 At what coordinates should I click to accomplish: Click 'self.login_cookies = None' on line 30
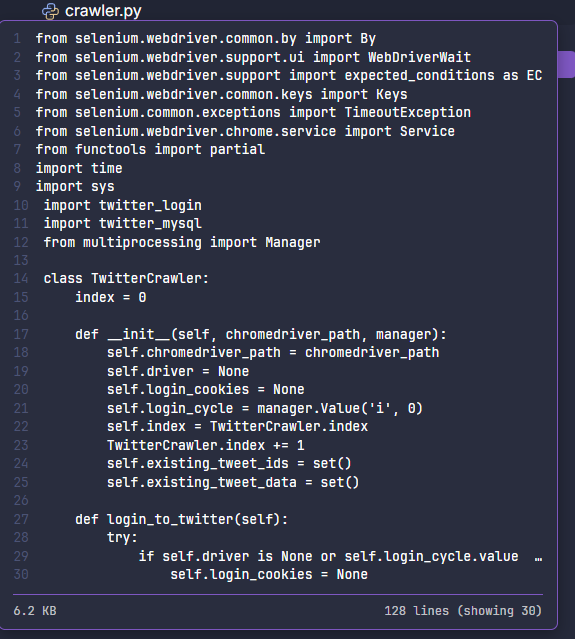pyautogui.click(x=269, y=575)
